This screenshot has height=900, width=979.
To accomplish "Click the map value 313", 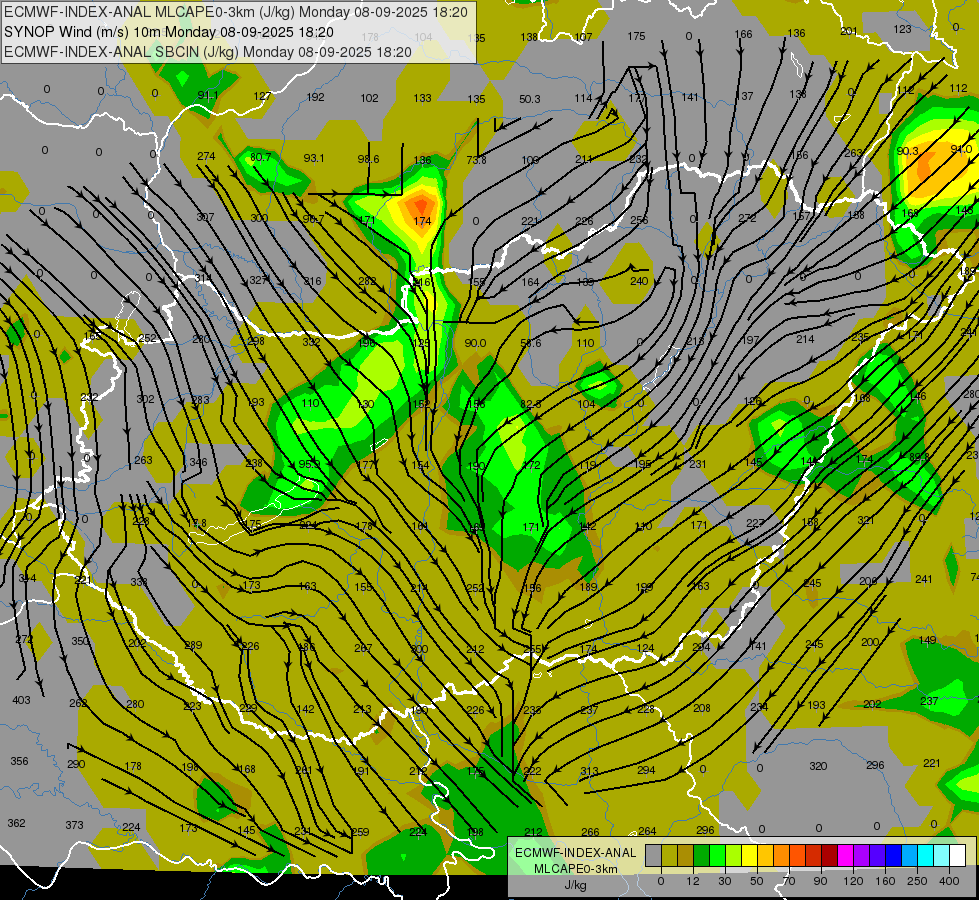I will (589, 771).
